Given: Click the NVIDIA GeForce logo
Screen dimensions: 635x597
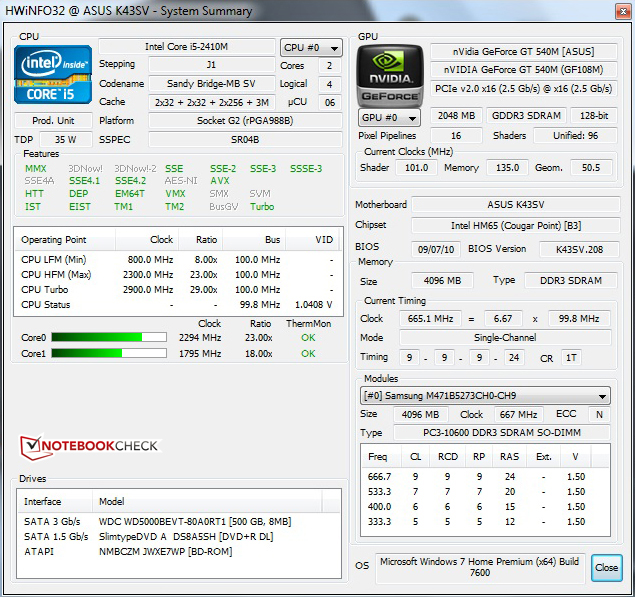Looking at the screenshot, I should pyautogui.click(x=390, y=76).
